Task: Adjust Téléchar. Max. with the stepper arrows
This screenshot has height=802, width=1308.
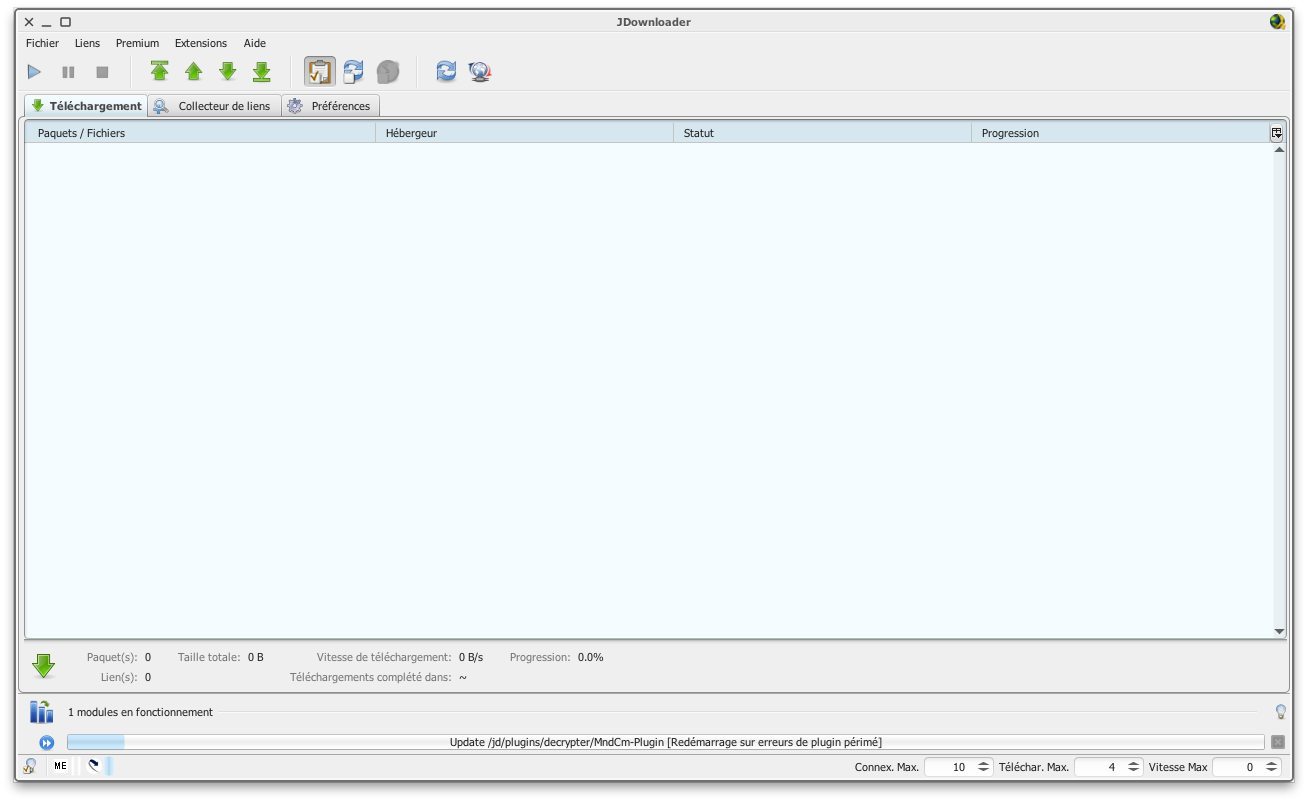Action: pos(1133,767)
